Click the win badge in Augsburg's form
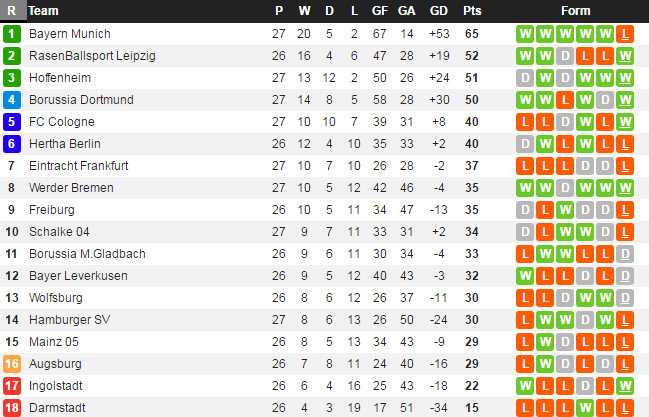 tap(545, 363)
